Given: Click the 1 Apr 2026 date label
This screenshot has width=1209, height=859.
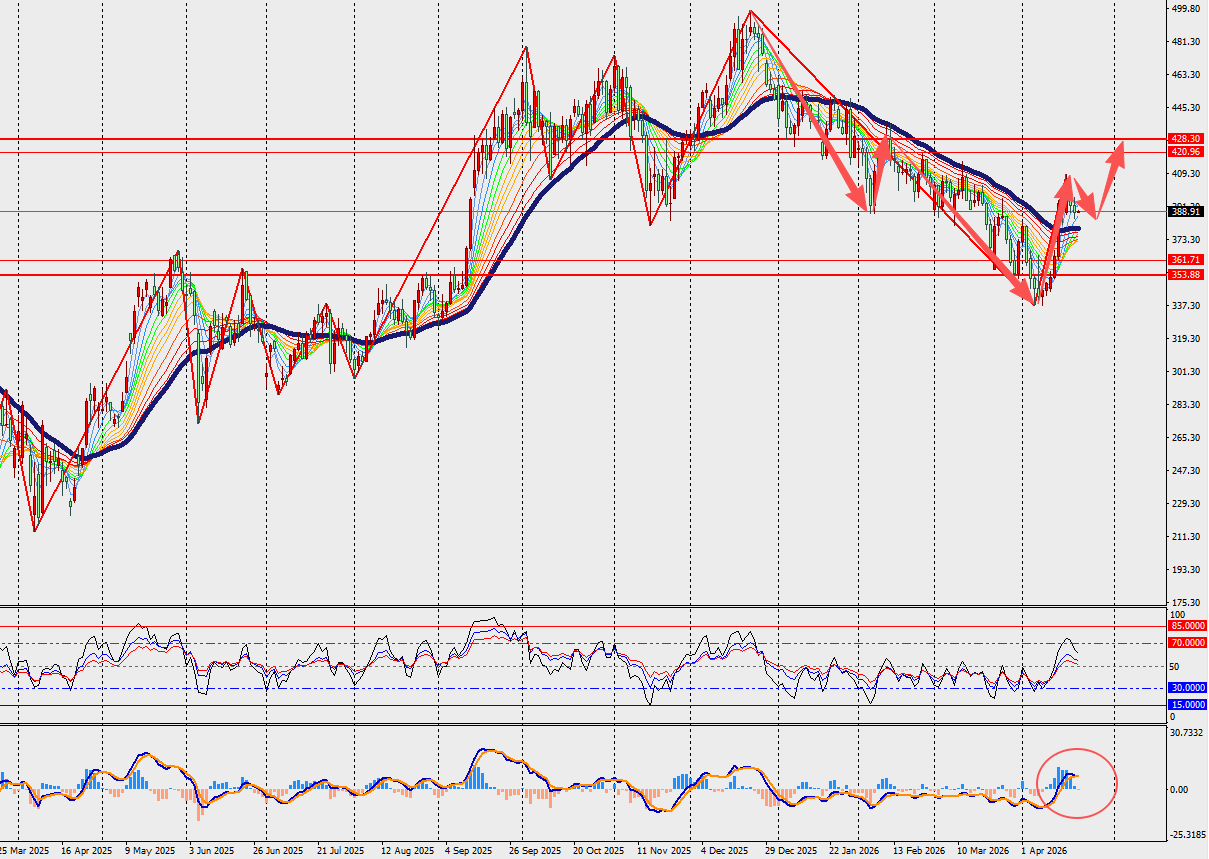Looking at the screenshot, I should coord(1045,851).
